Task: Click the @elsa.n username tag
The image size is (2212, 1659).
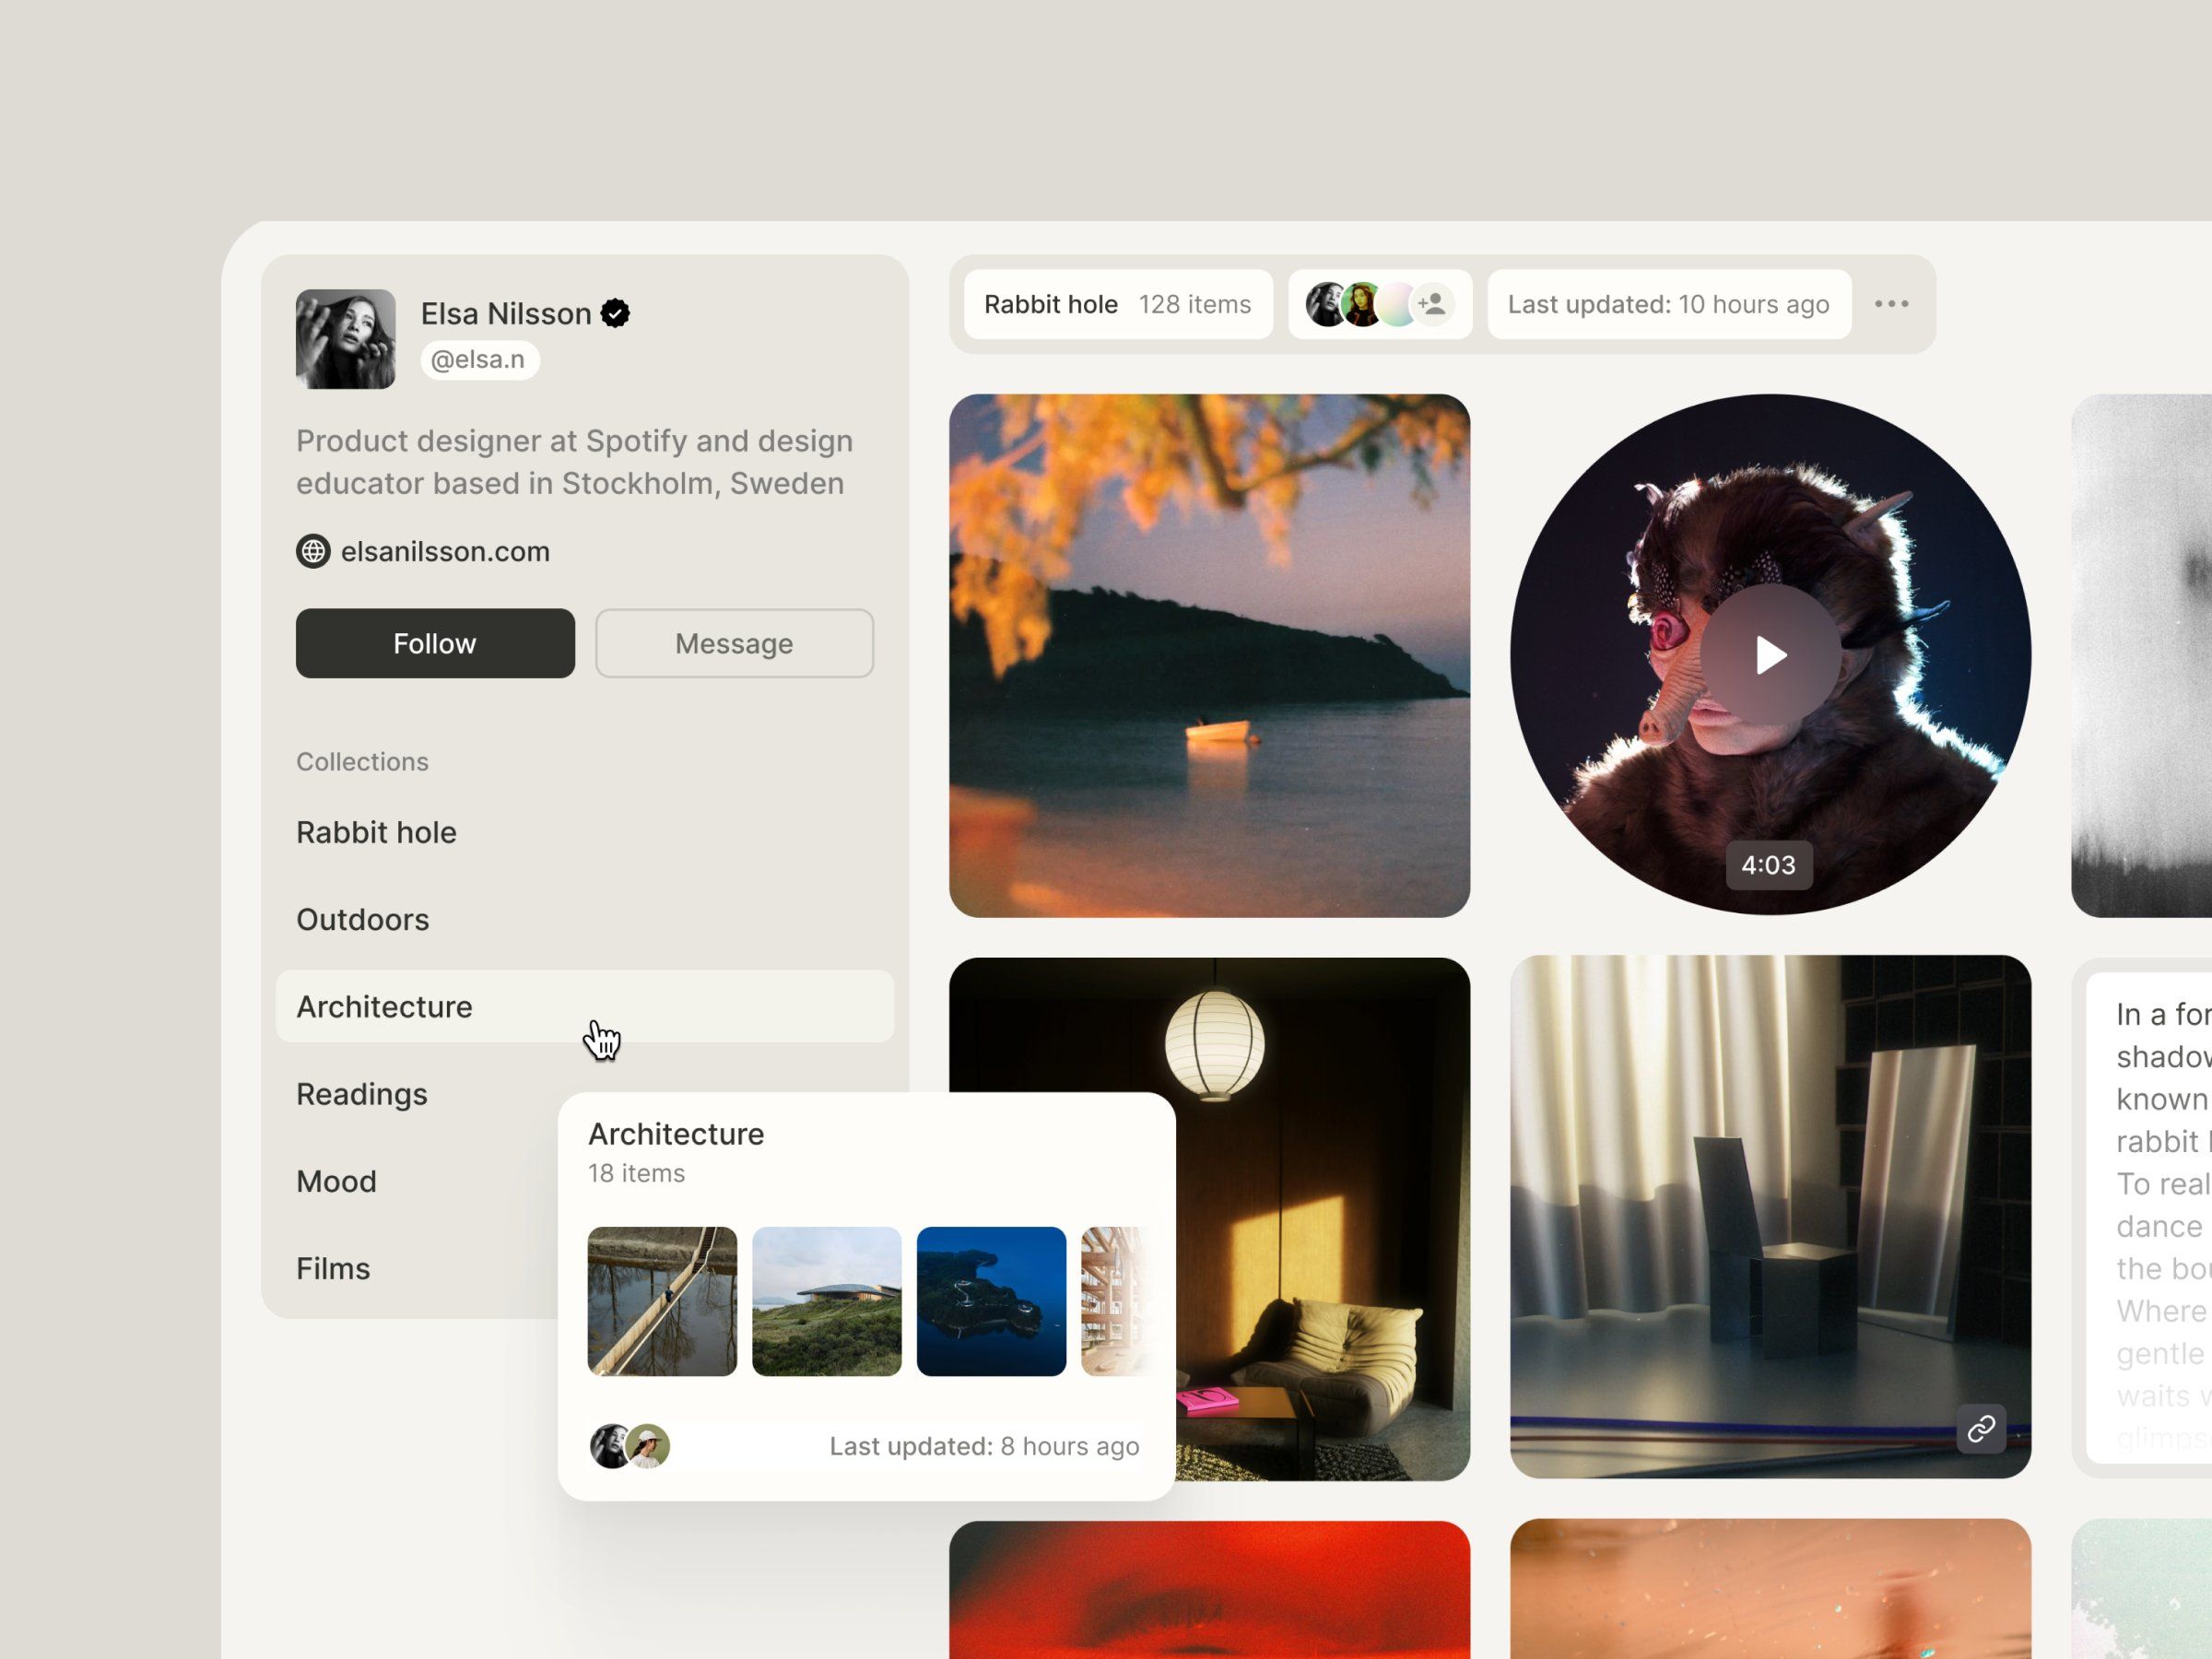Action: 479,359
